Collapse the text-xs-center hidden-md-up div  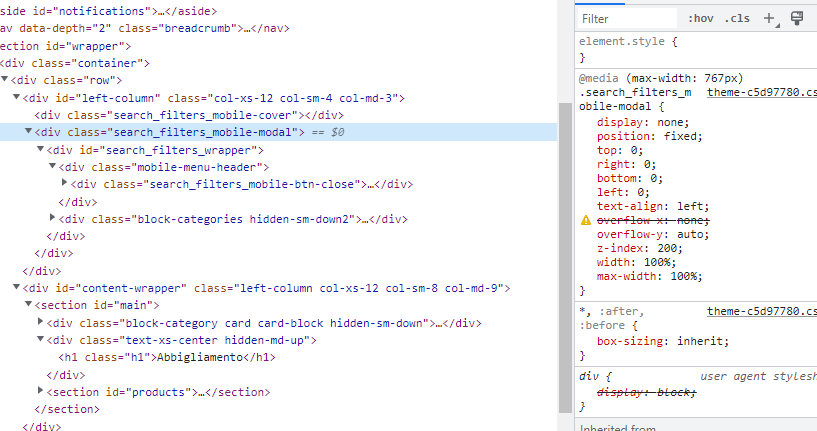point(41,339)
